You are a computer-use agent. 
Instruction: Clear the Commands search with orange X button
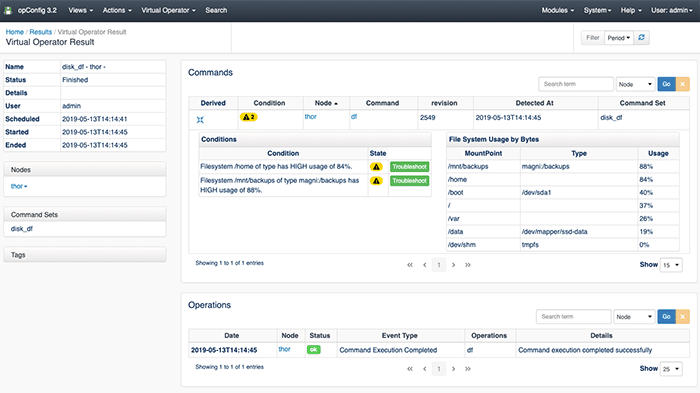click(x=683, y=84)
